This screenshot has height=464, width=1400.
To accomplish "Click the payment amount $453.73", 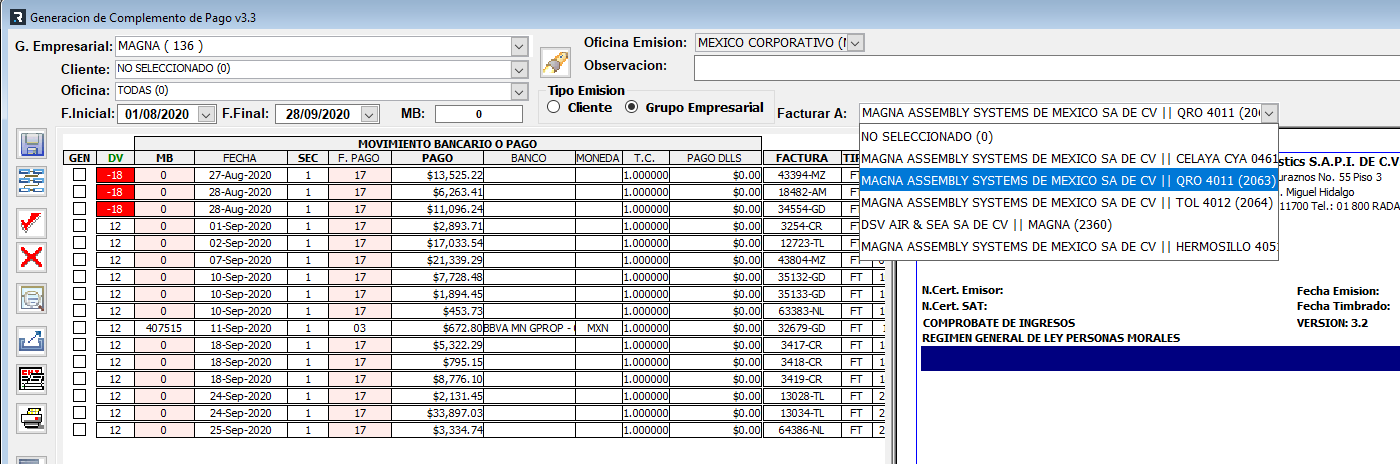I will tap(437, 311).
